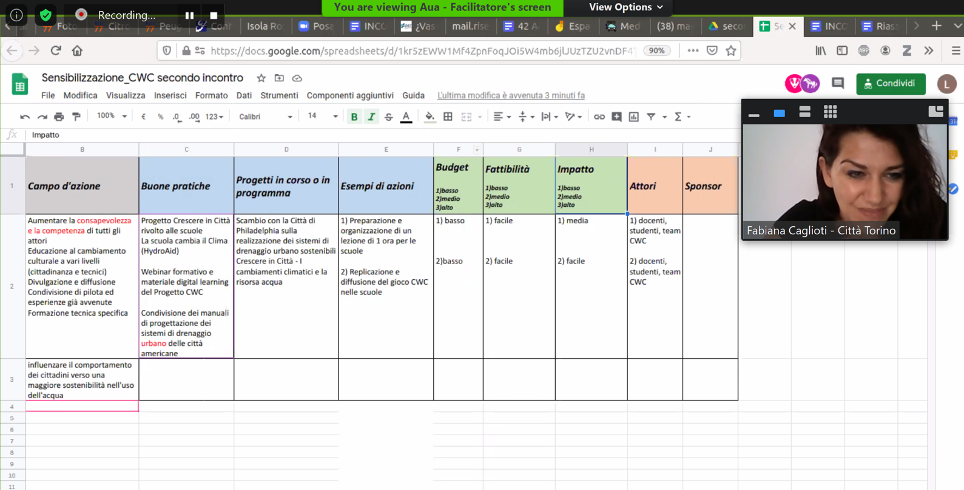Redo the last action in Sheets toolbar
This screenshot has height=490, width=964.
(x=42, y=116)
